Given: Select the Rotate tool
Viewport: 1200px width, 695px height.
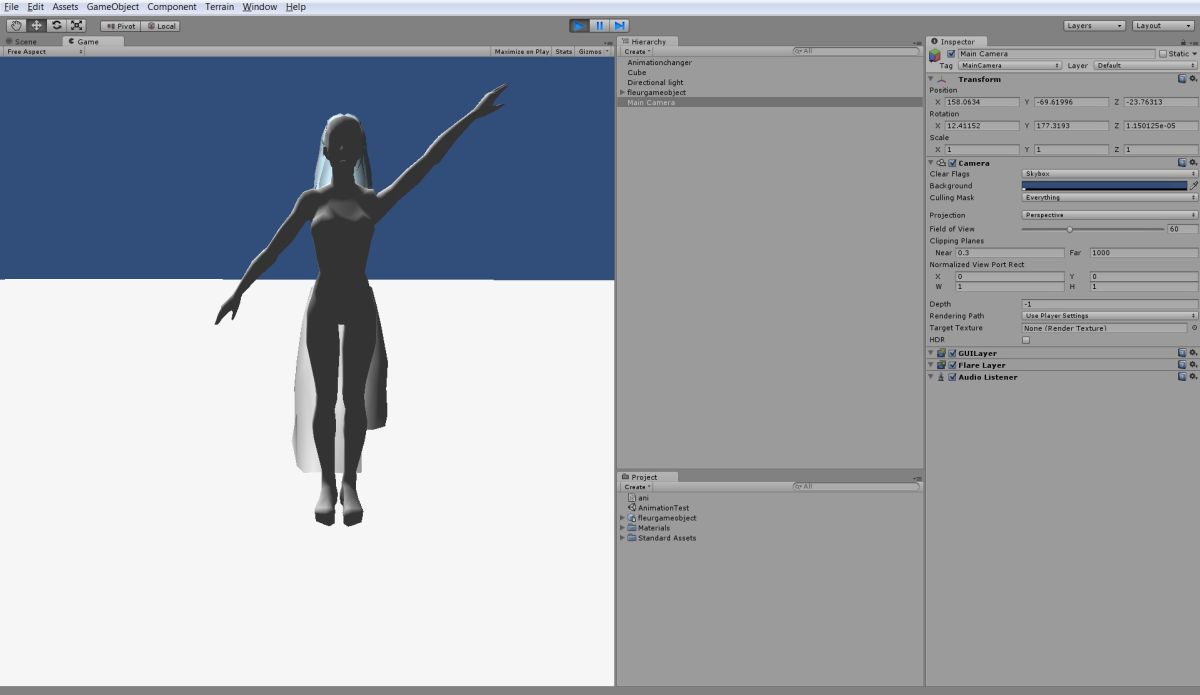Looking at the screenshot, I should point(56,25).
